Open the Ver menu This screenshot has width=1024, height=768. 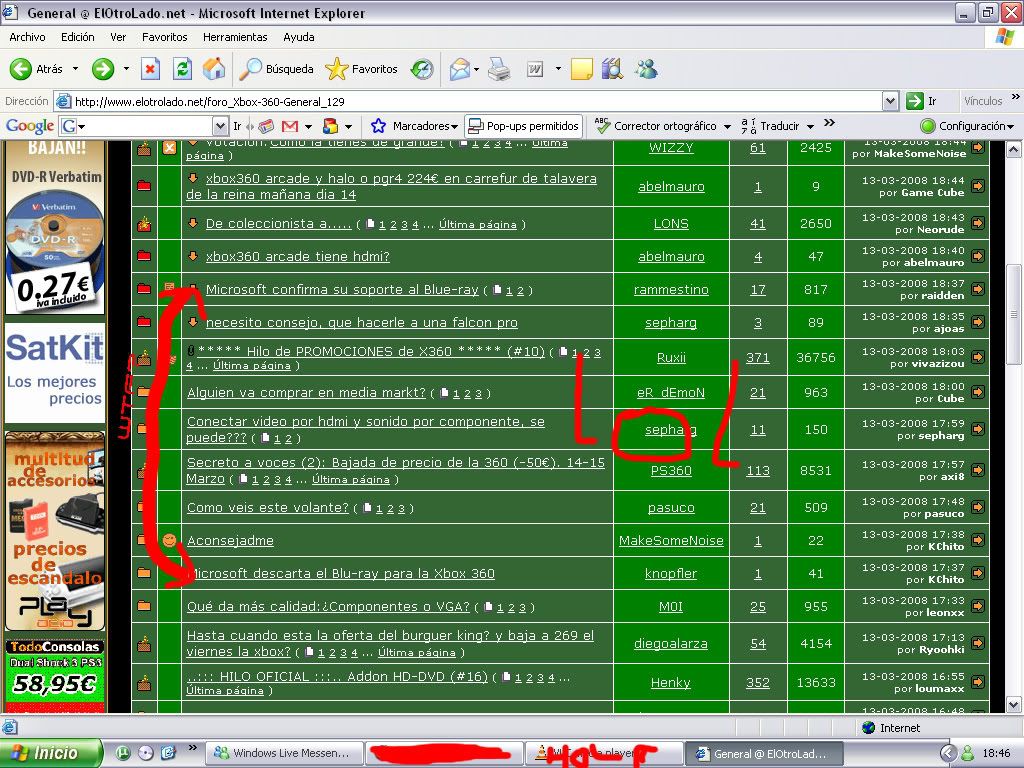(118, 37)
